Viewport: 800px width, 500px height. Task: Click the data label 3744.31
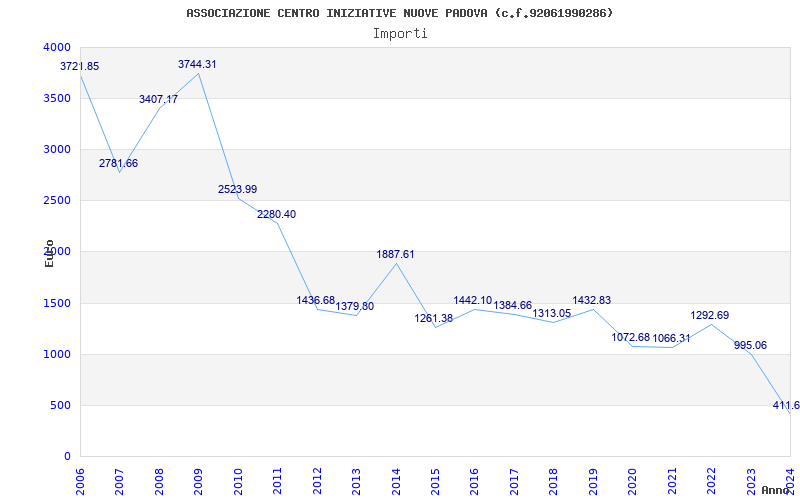(x=197, y=64)
